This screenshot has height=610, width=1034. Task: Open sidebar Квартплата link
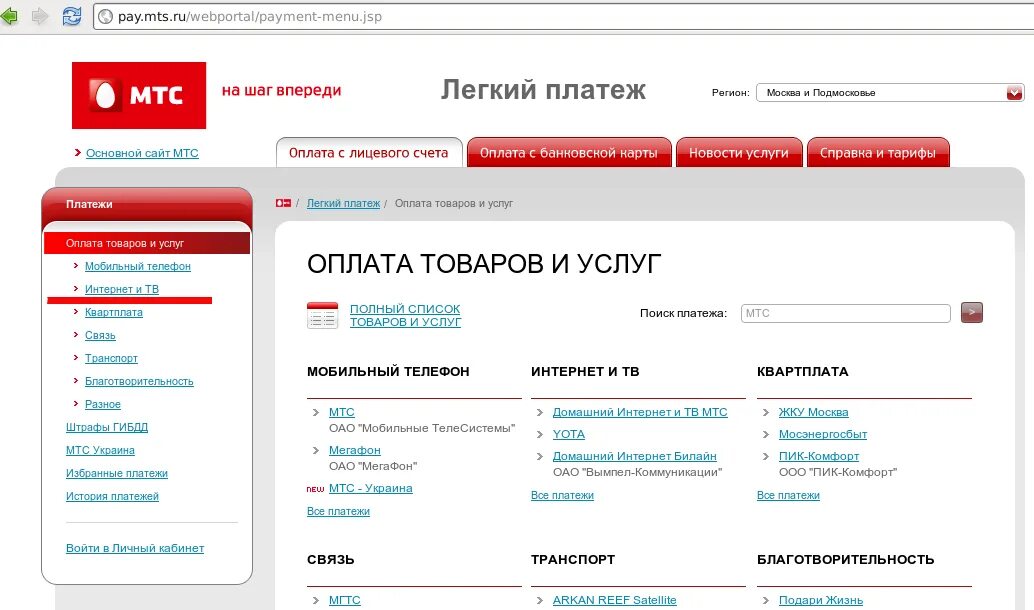pyautogui.click(x=113, y=312)
